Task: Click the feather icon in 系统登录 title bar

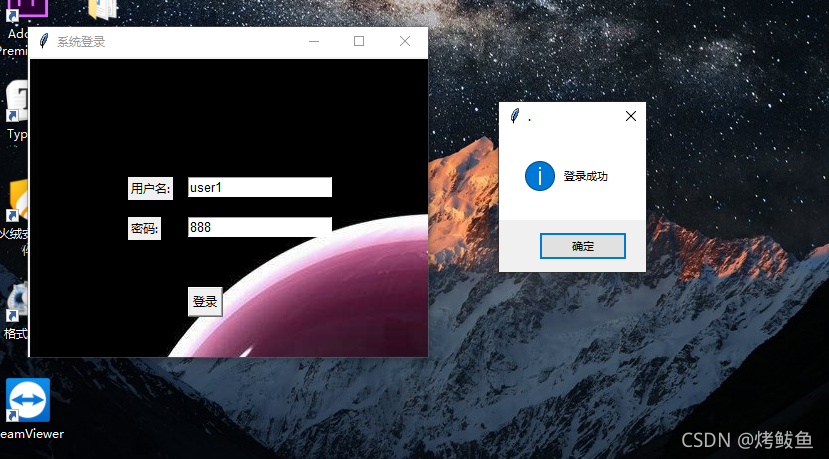Action: (x=44, y=41)
